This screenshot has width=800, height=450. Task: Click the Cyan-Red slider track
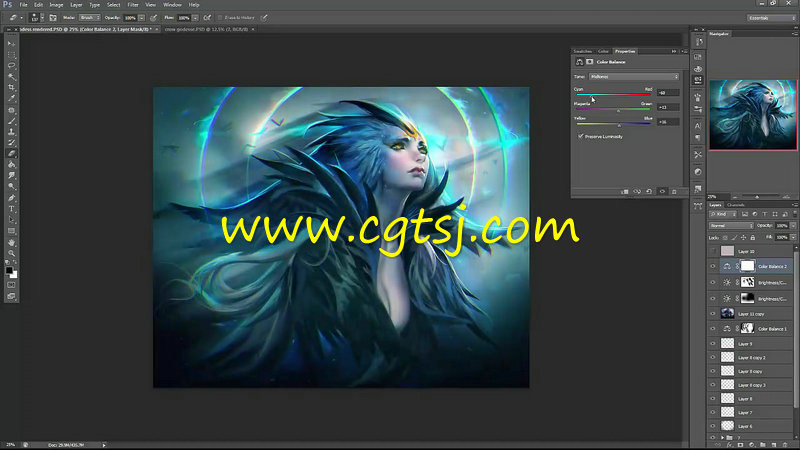coord(613,94)
